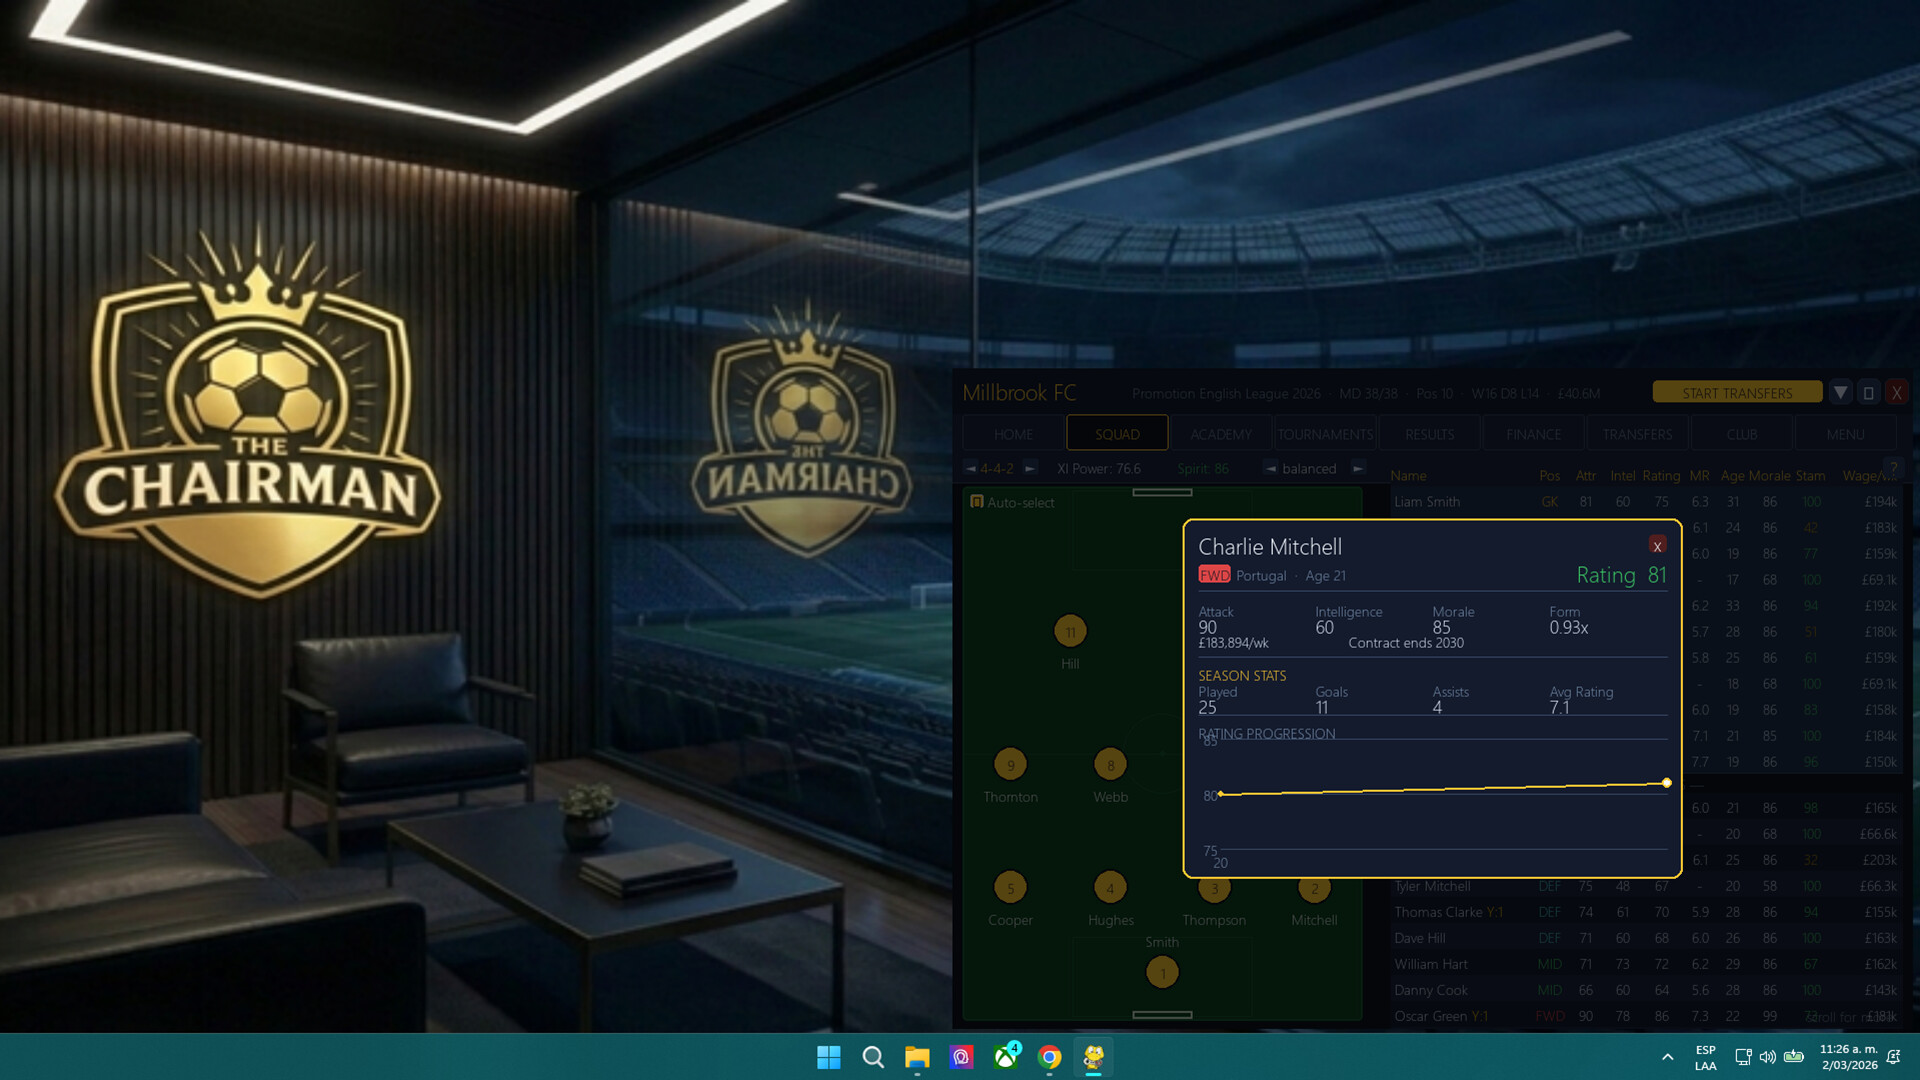The image size is (1920, 1080).
Task: Open the Finance tab
Action: [x=1533, y=434]
